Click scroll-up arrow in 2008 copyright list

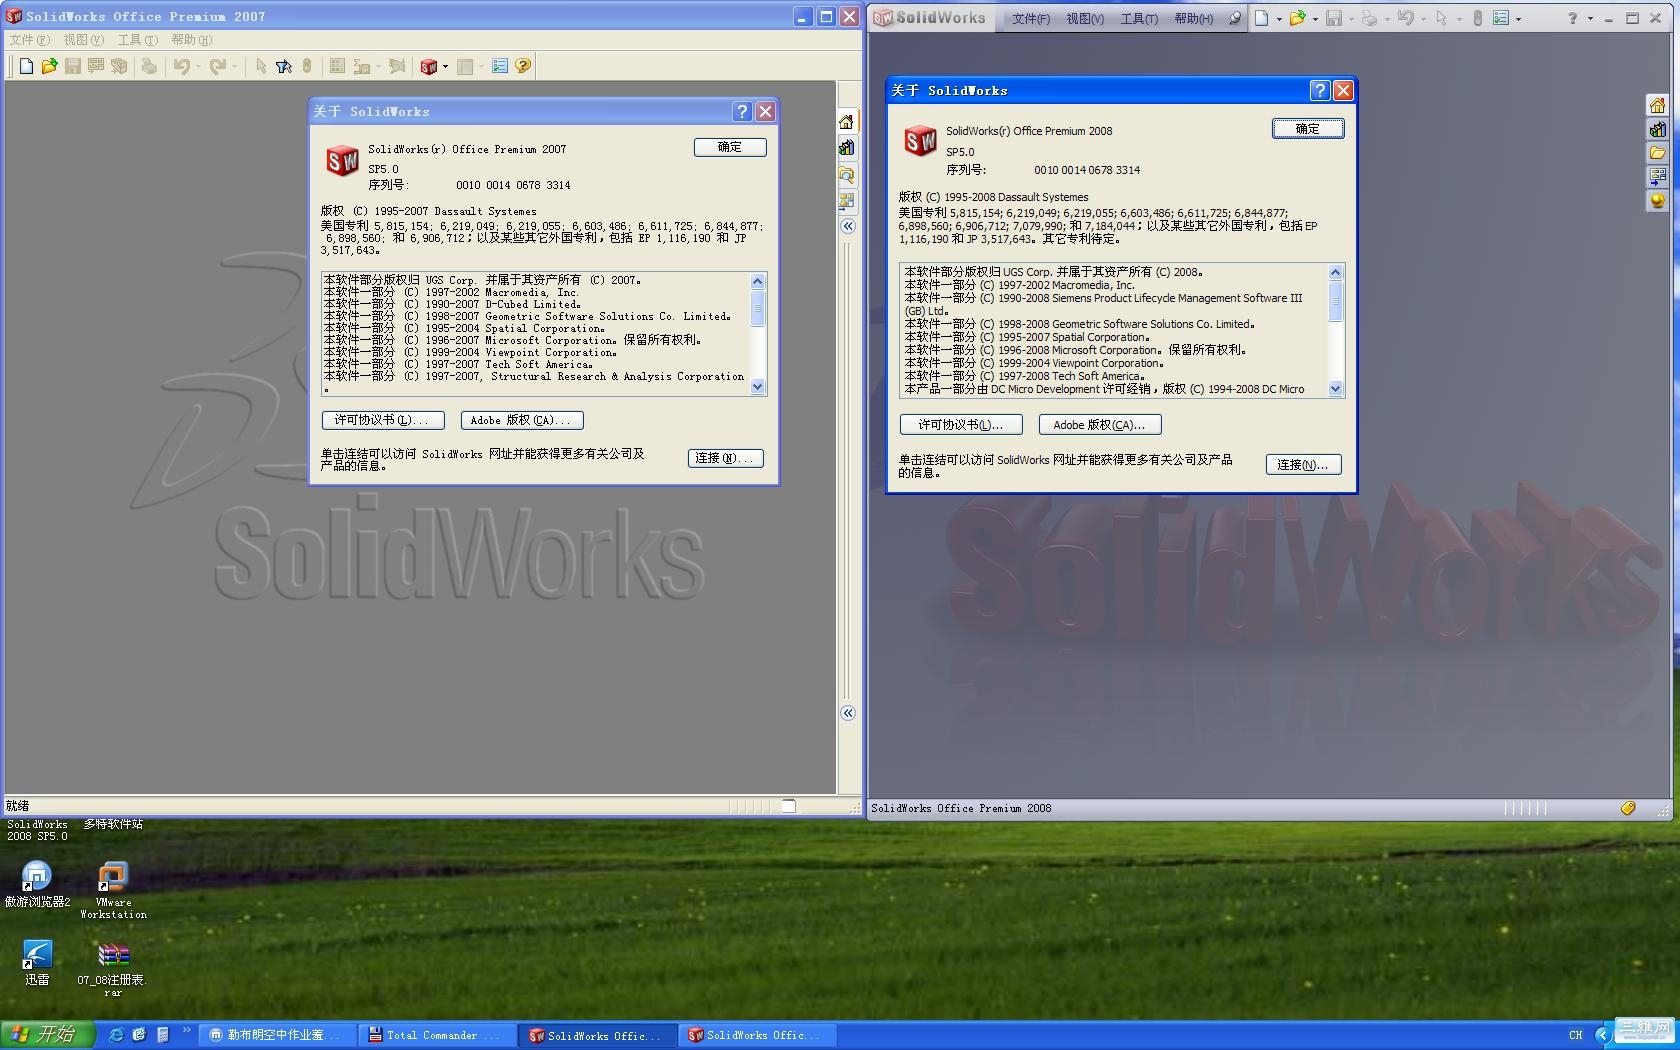click(x=1335, y=272)
